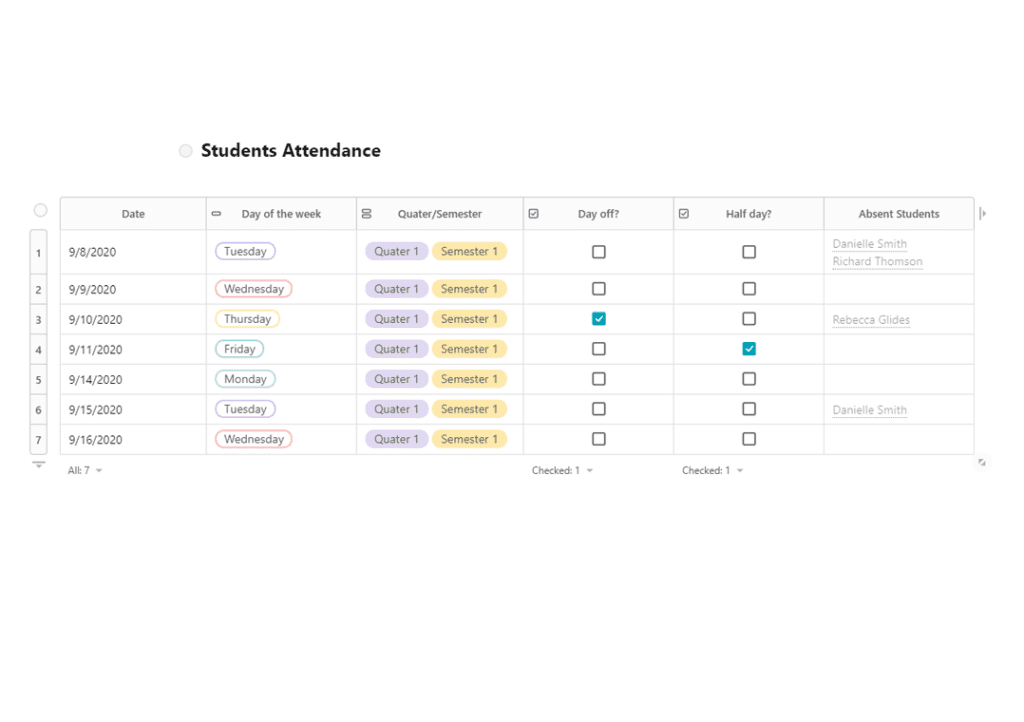Open Richard Thomson absent student link
Screen dimensions: 1024x722
877,261
